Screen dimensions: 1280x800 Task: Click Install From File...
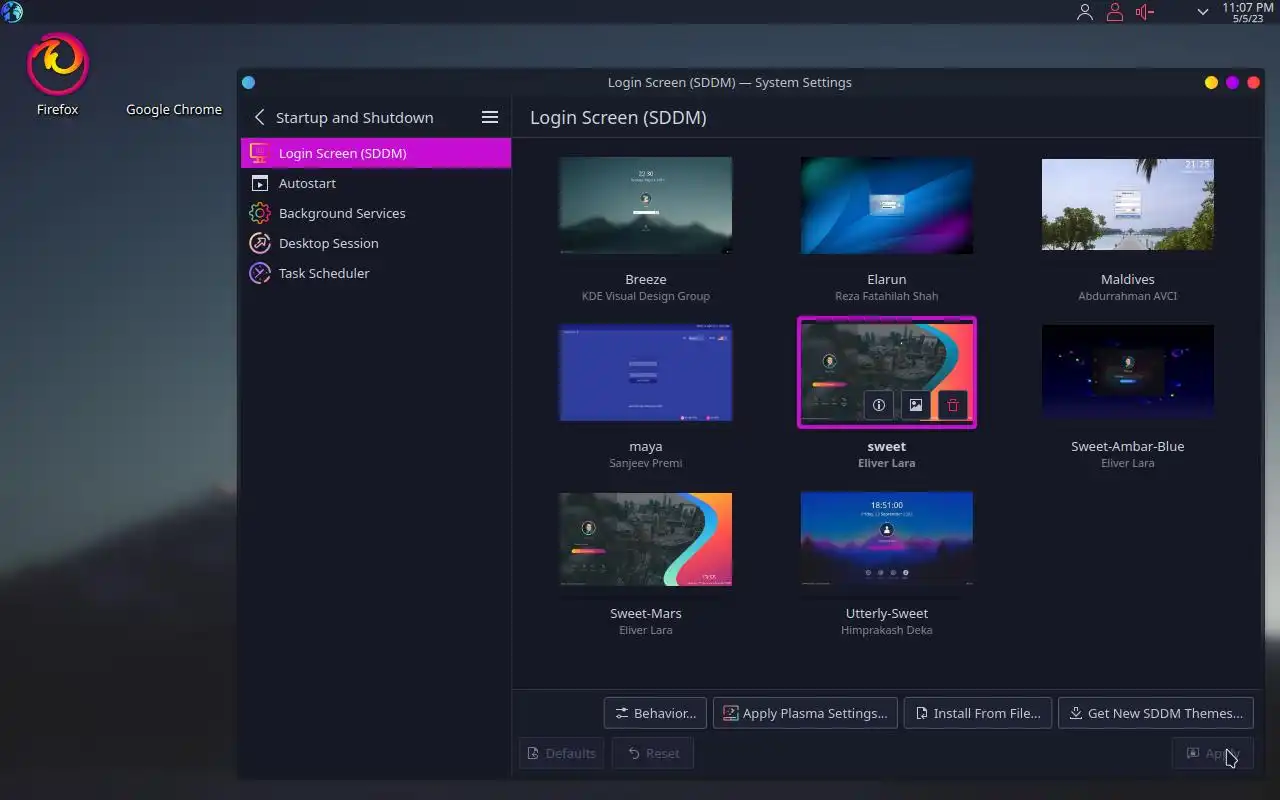978,713
